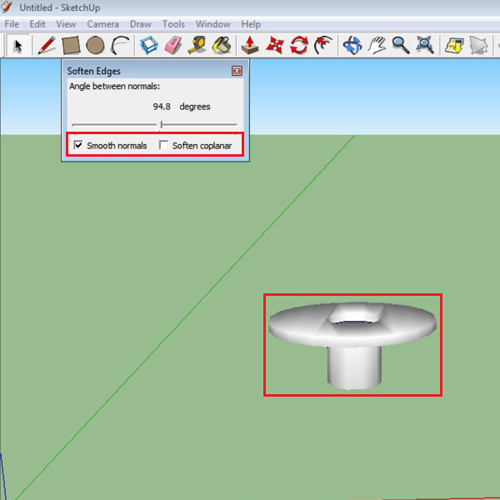Choose the Zoom magnifier tool

[401, 45]
